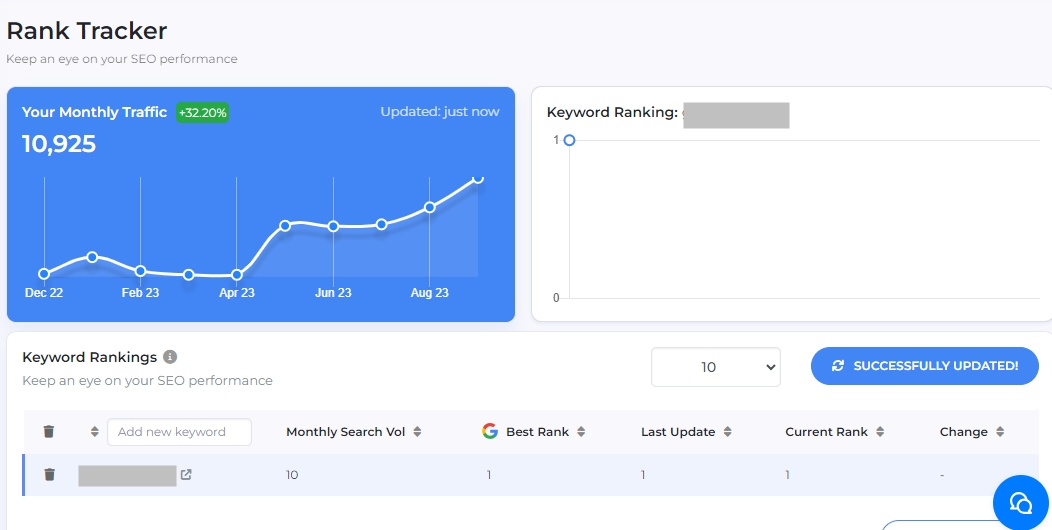Sort by Change column
Image resolution: width=1052 pixels, height=530 pixels.
[1000, 432]
